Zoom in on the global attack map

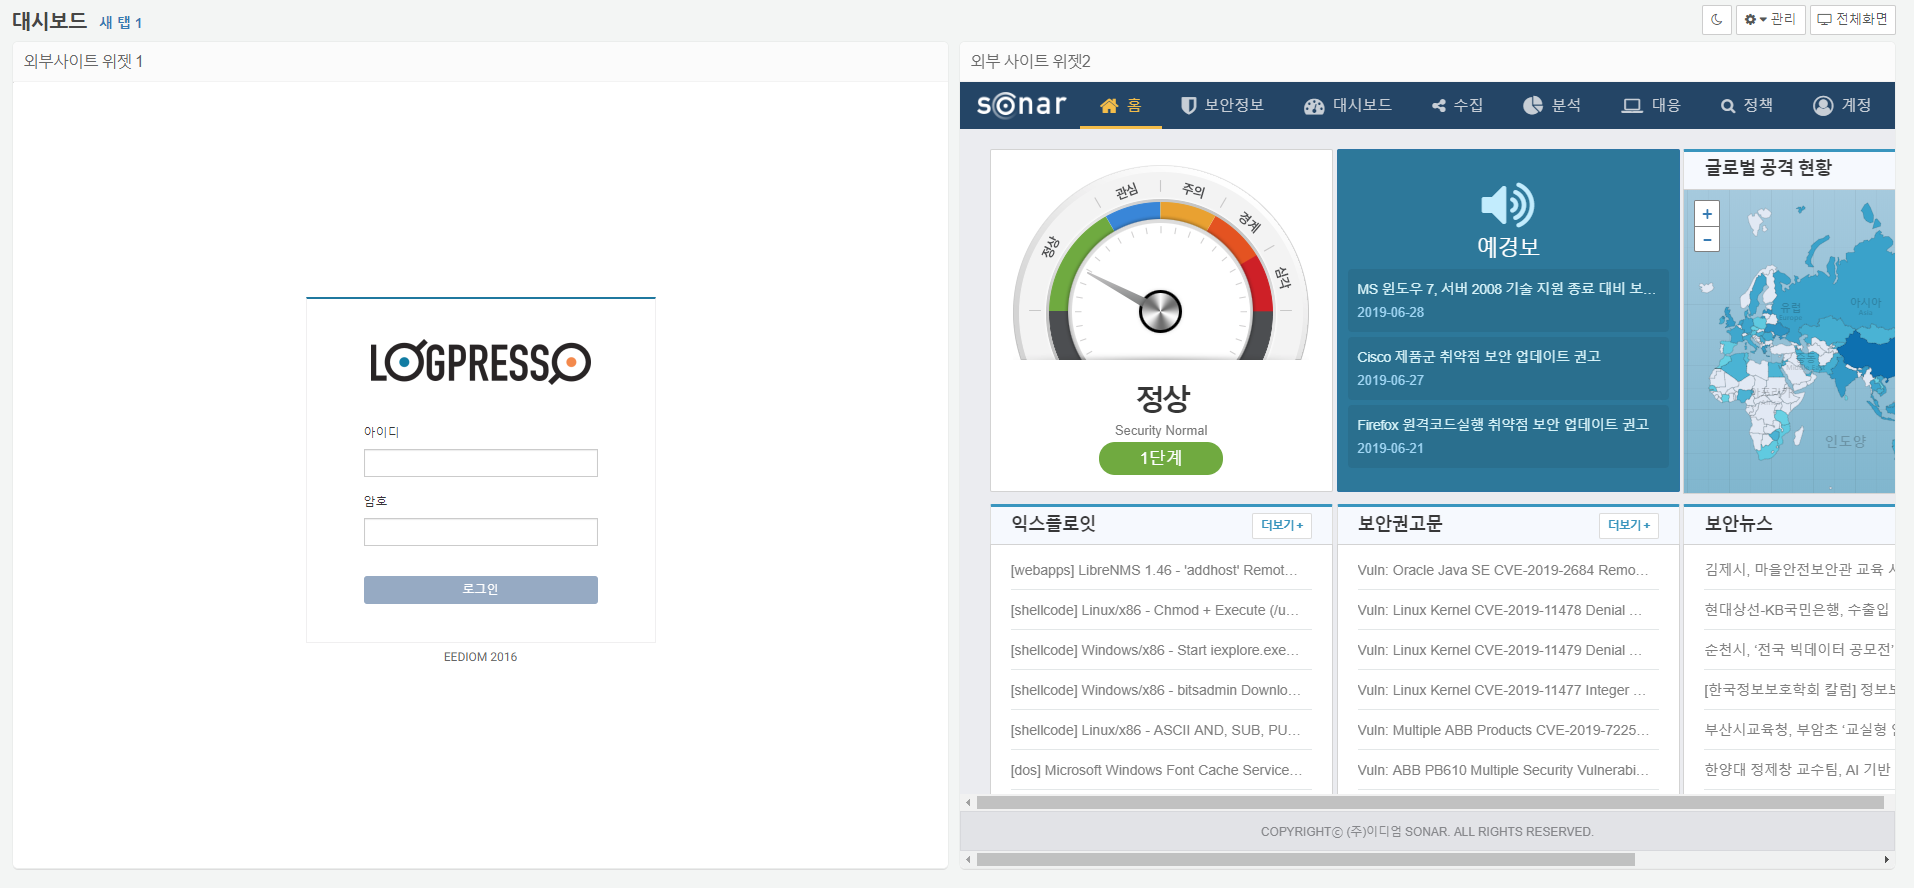click(x=1707, y=214)
